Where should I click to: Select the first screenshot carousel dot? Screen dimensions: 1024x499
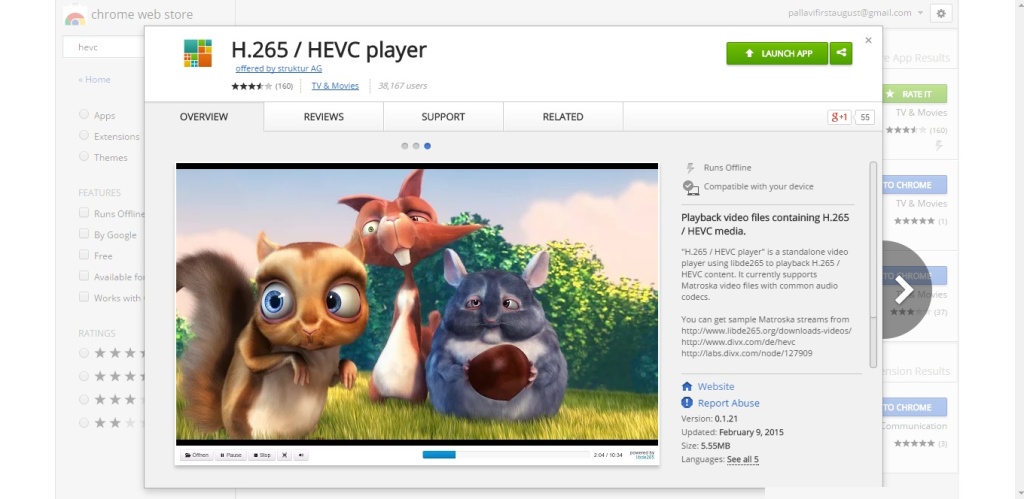(x=405, y=146)
